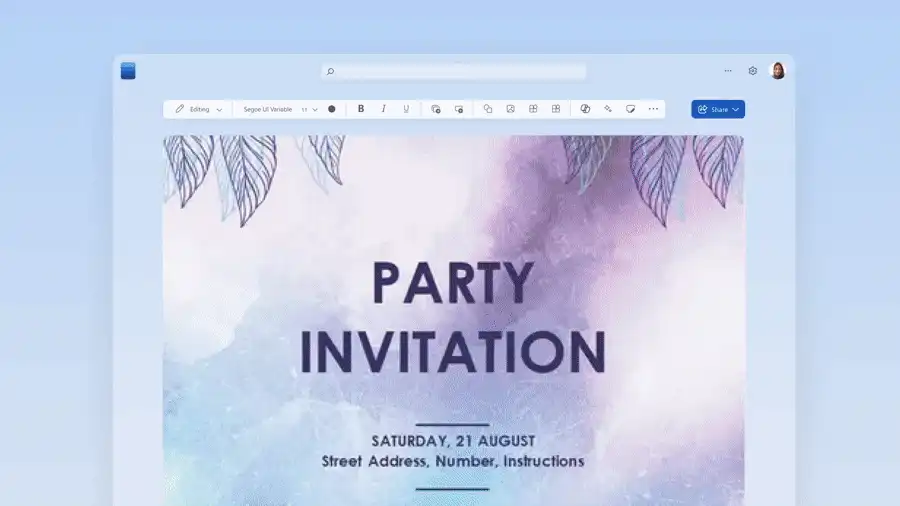Open the Editing mode dropdown

tap(199, 109)
